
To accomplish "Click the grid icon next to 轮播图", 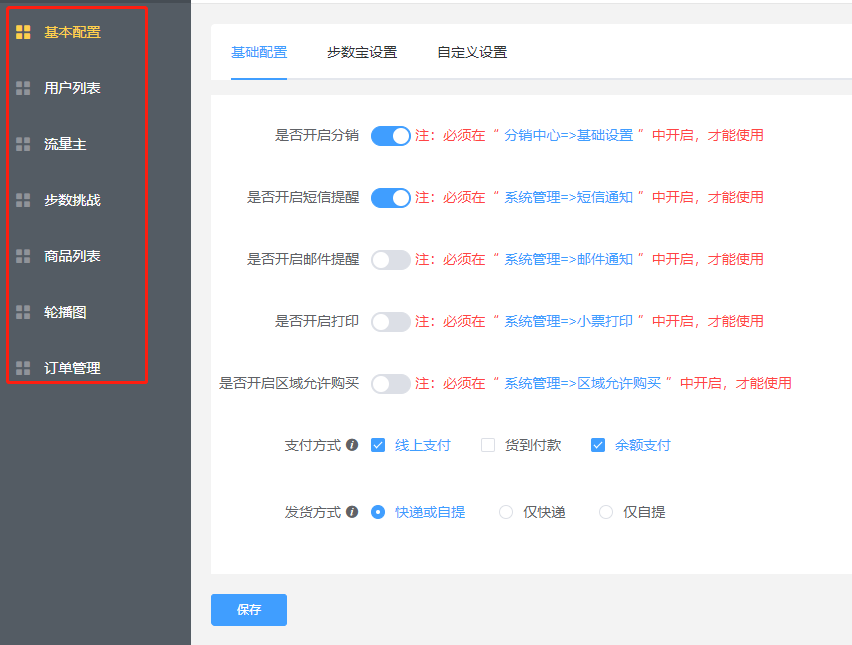I will (x=23, y=312).
